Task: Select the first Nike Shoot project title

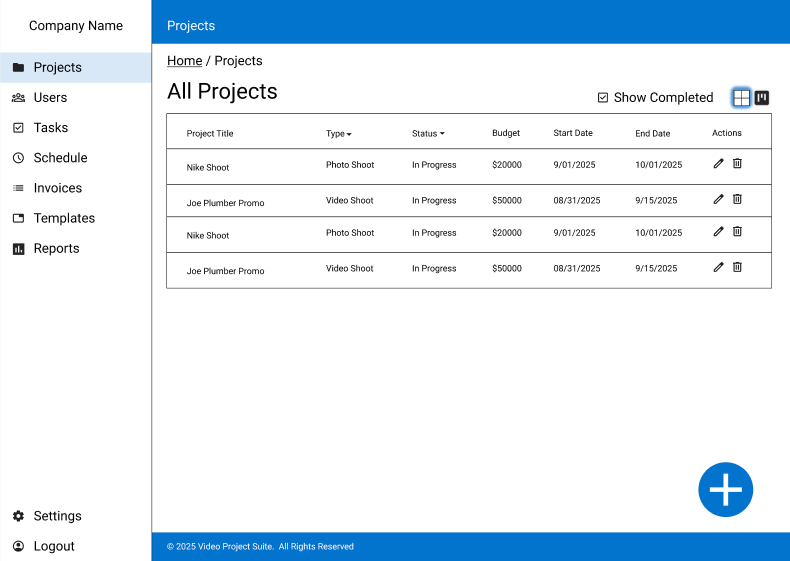Action: [208, 167]
